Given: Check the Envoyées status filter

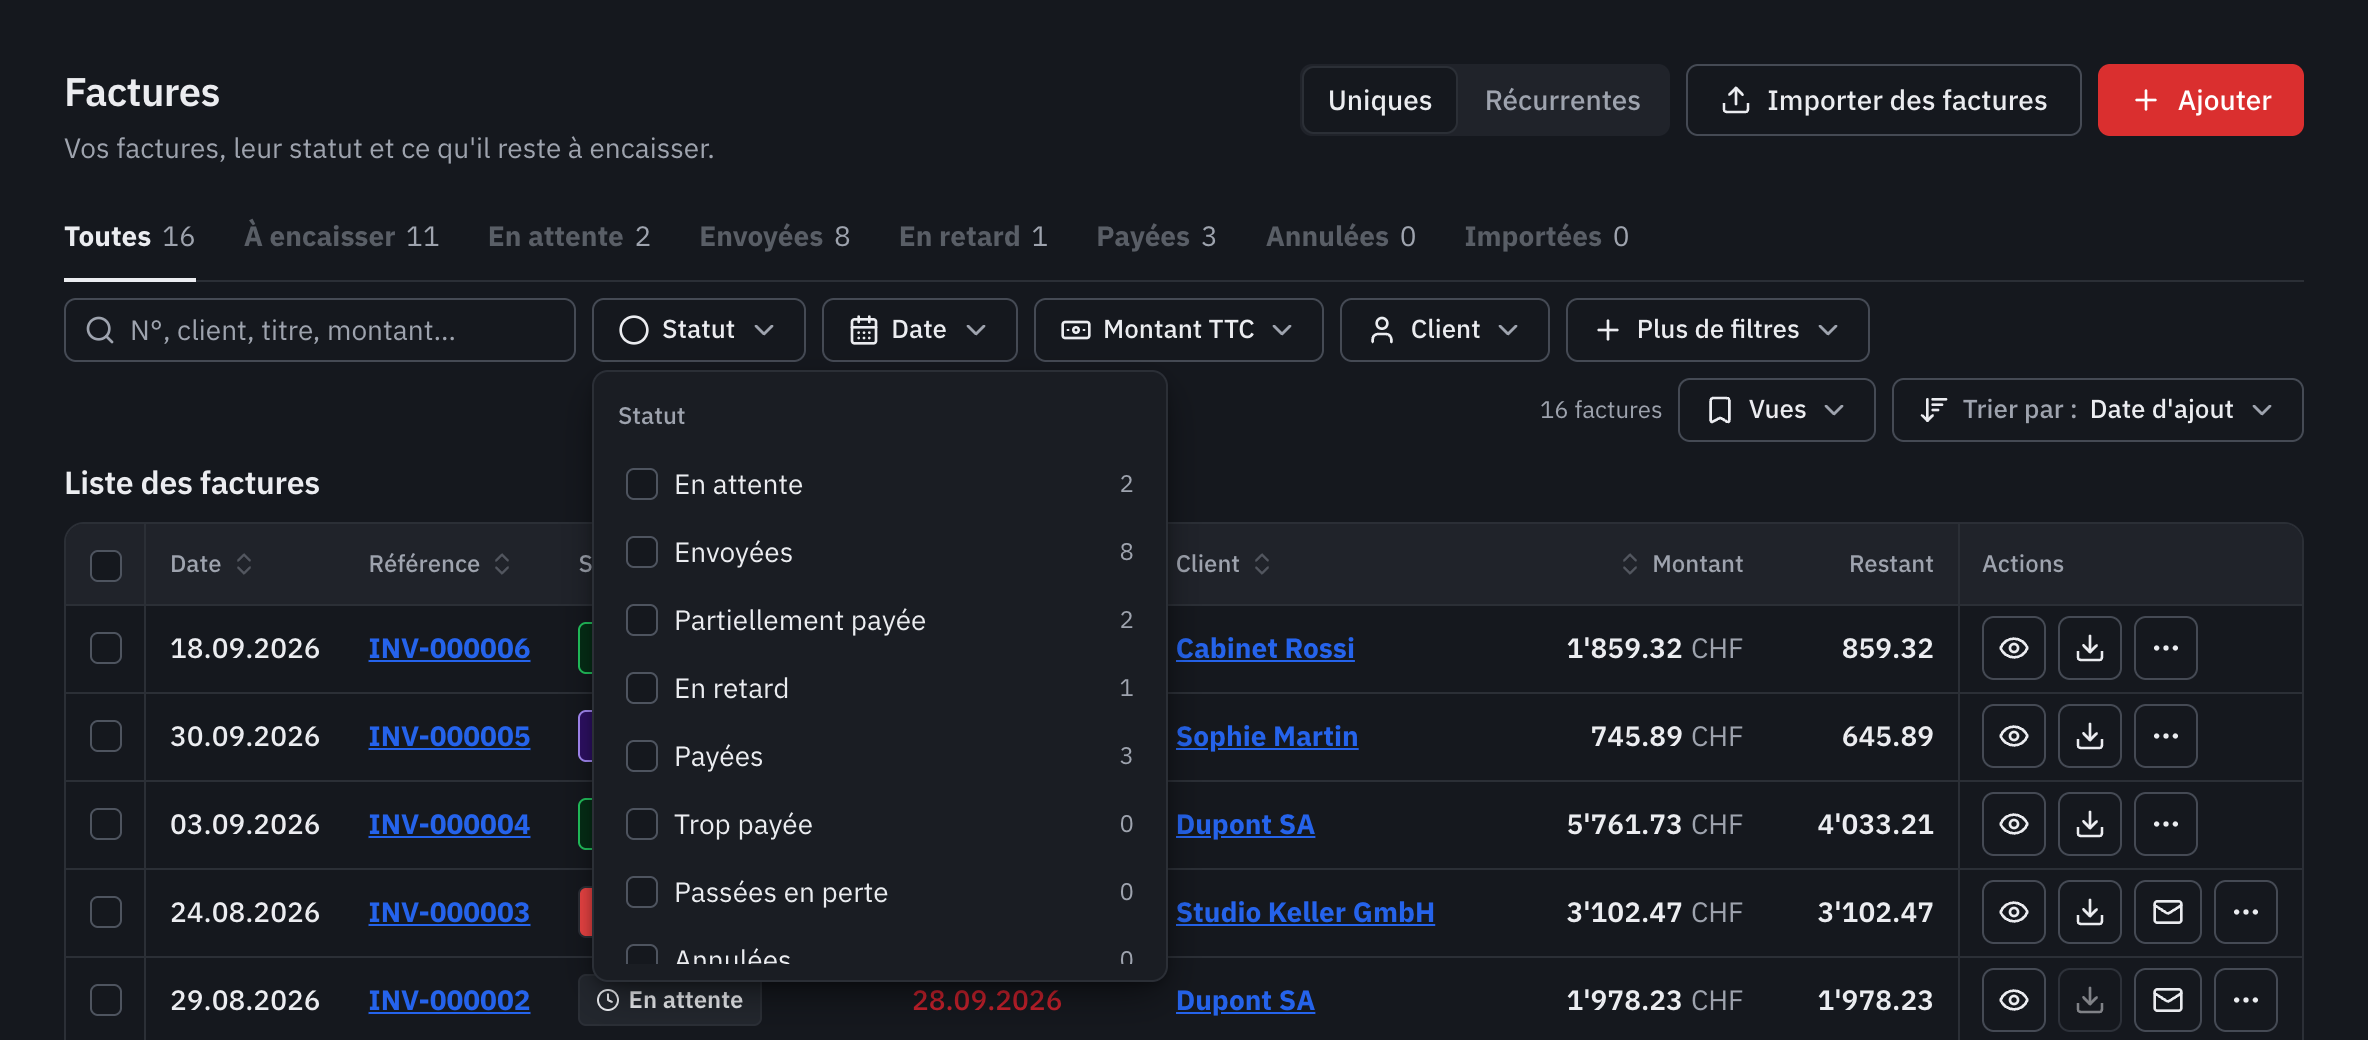Looking at the screenshot, I should 642,552.
